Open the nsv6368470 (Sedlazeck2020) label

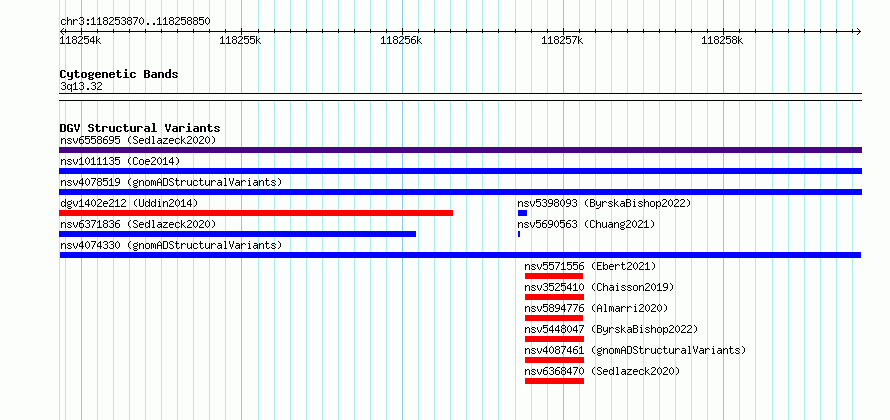602,371
